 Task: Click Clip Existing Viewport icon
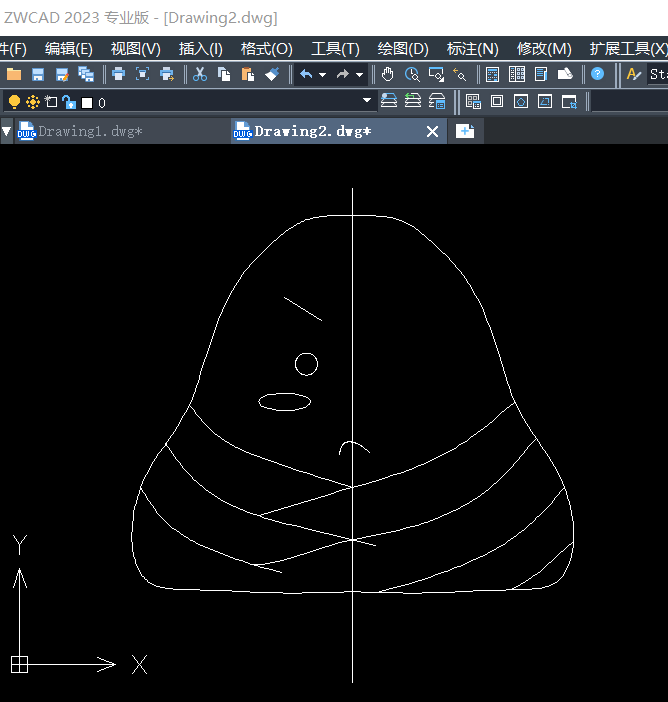569,102
